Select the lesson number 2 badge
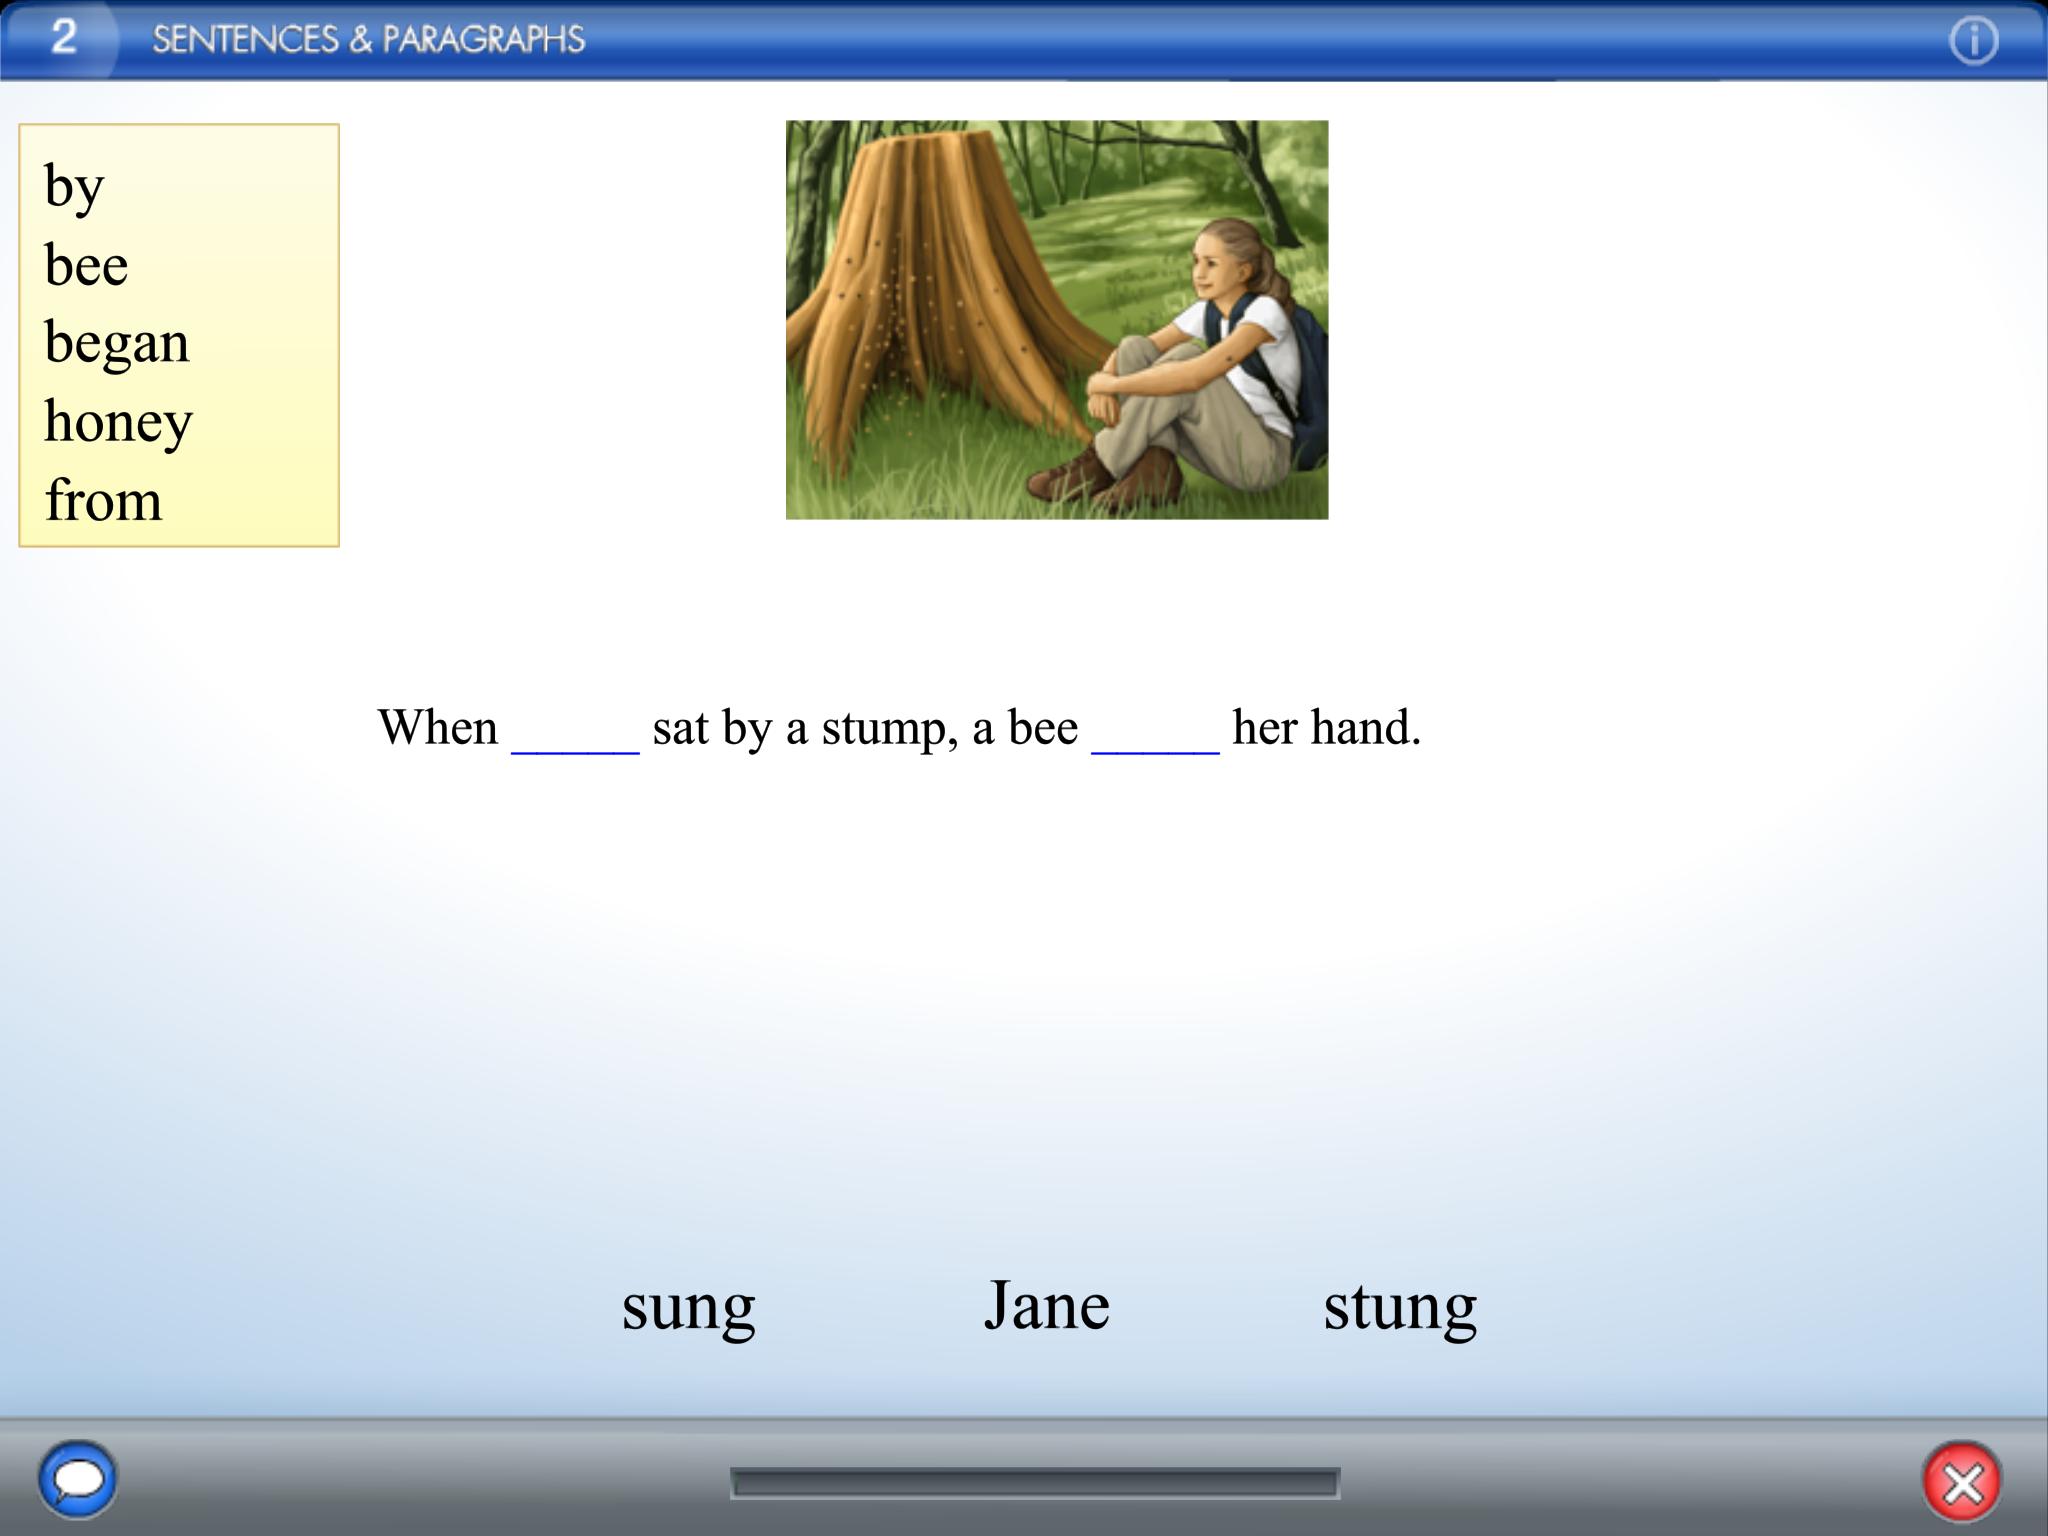Screen dimensions: 2048x1536 click(63, 40)
